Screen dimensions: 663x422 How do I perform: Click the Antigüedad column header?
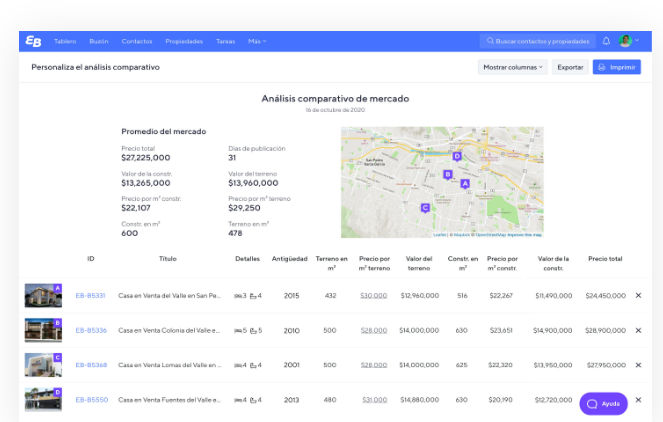(x=290, y=259)
